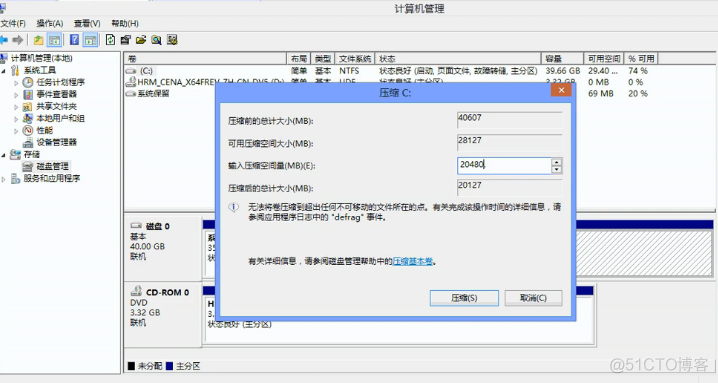Go back using the blue left arrow
The width and height of the screenshot is (718, 383).
4,40
